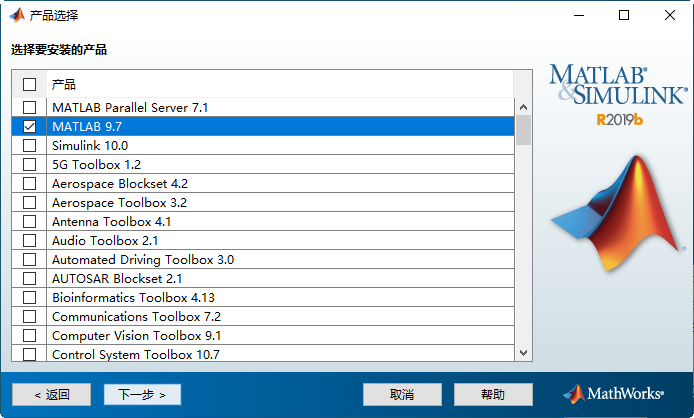Screen dimensions: 694x418
Task: Click the MATLAB icon in the title bar
Action: 17,15
